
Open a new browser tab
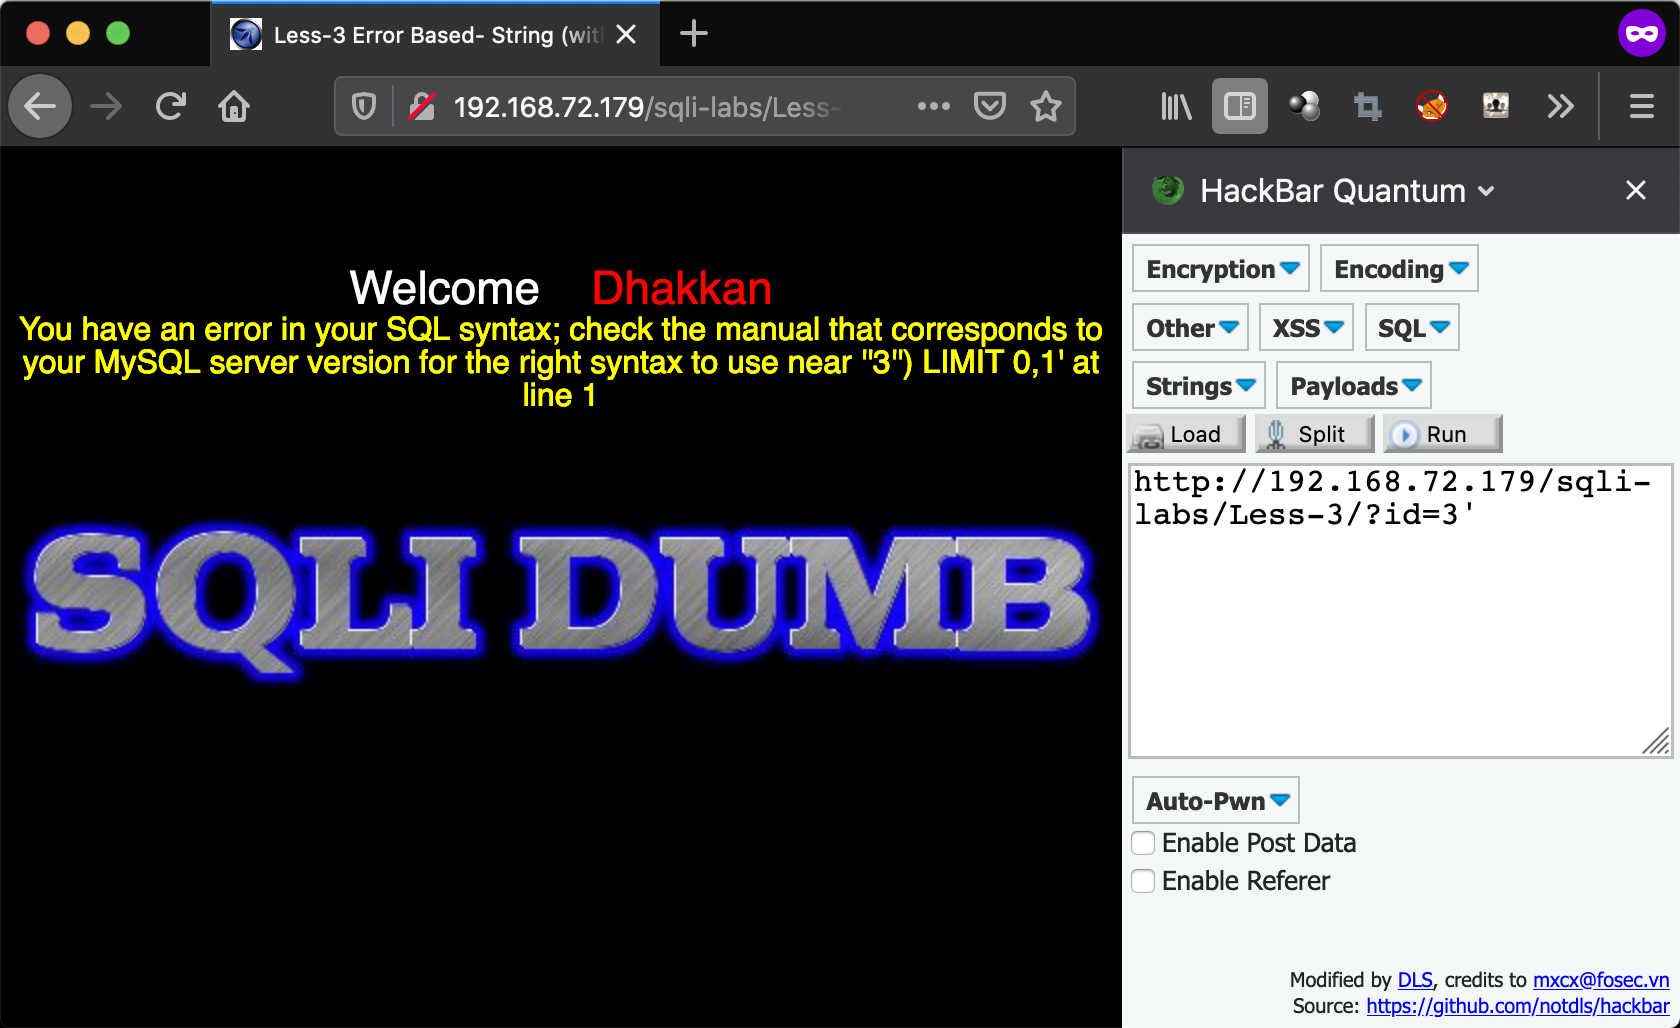coord(693,34)
